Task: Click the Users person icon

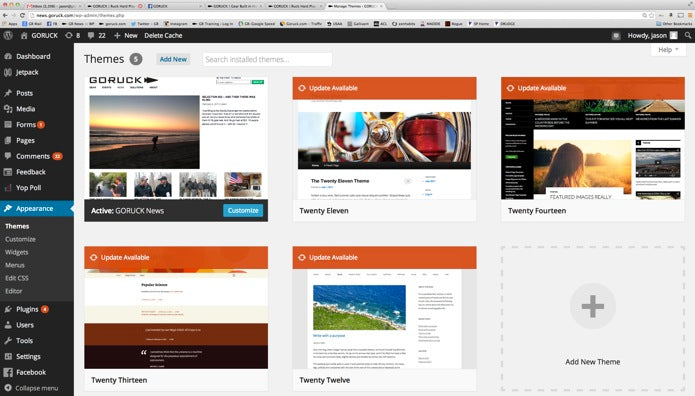Action: tap(8, 325)
